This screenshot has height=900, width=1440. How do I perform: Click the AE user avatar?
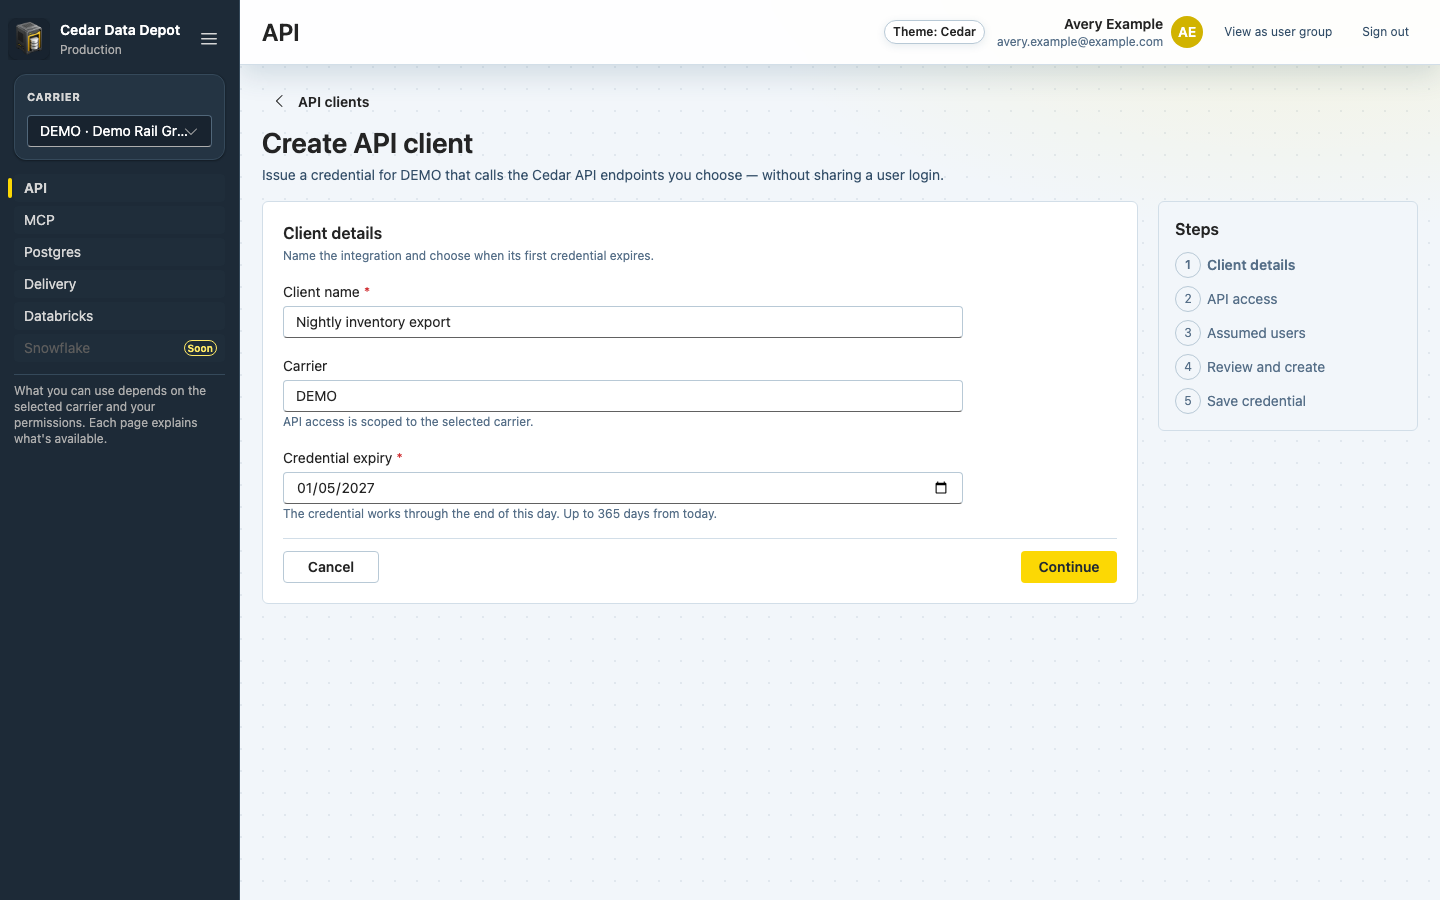pyautogui.click(x=1187, y=32)
